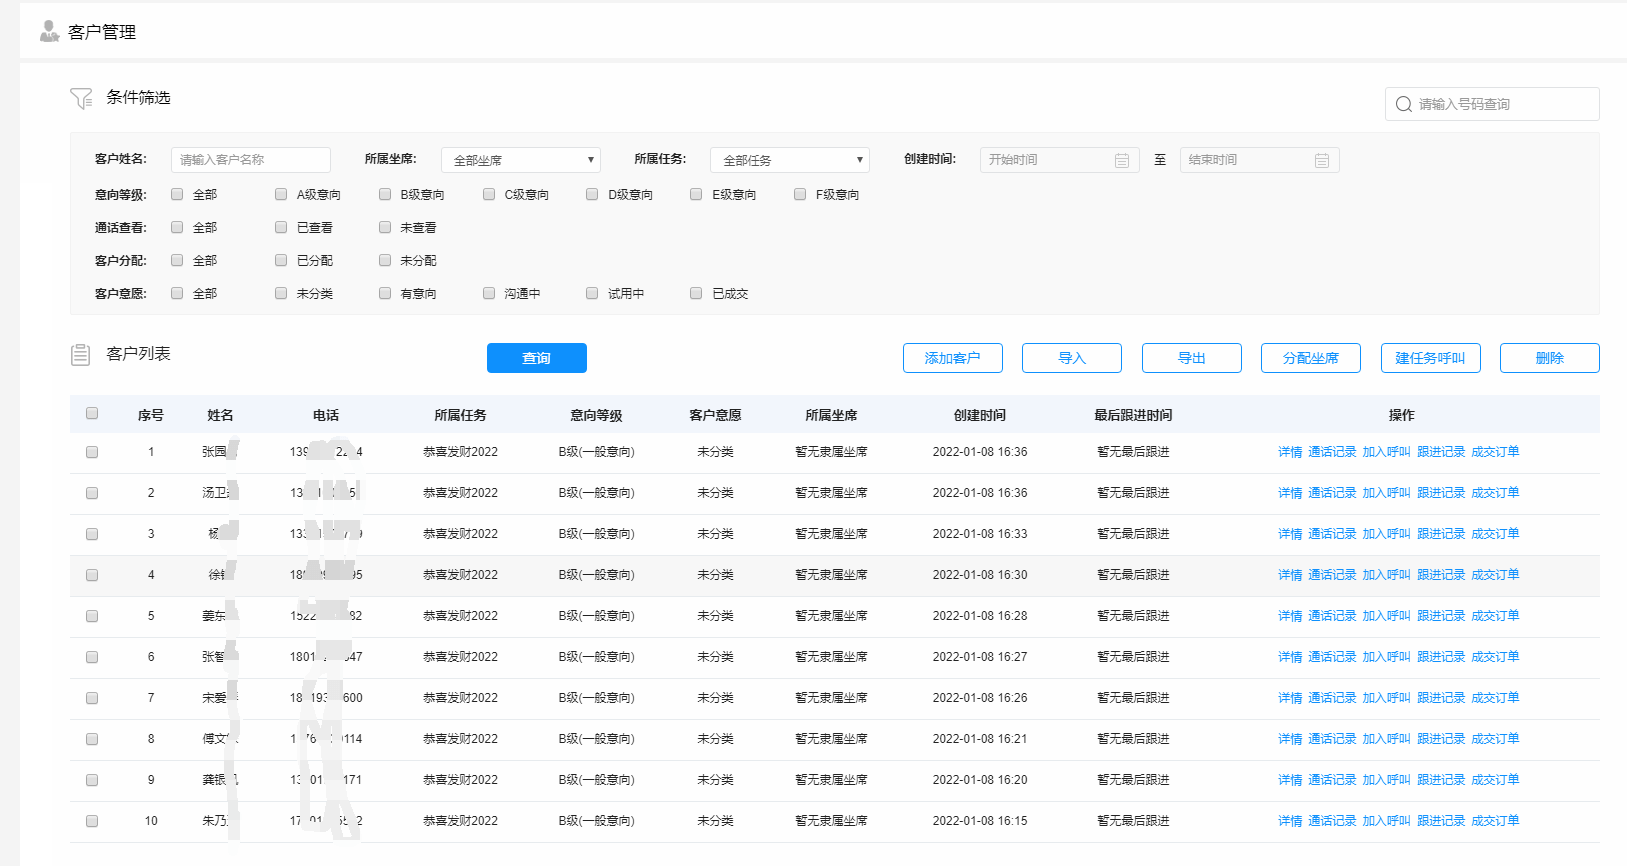The width and height of the screenshot is (1627, 866).
Task: Open 详情 for row 1
Action: (1290, 452)
